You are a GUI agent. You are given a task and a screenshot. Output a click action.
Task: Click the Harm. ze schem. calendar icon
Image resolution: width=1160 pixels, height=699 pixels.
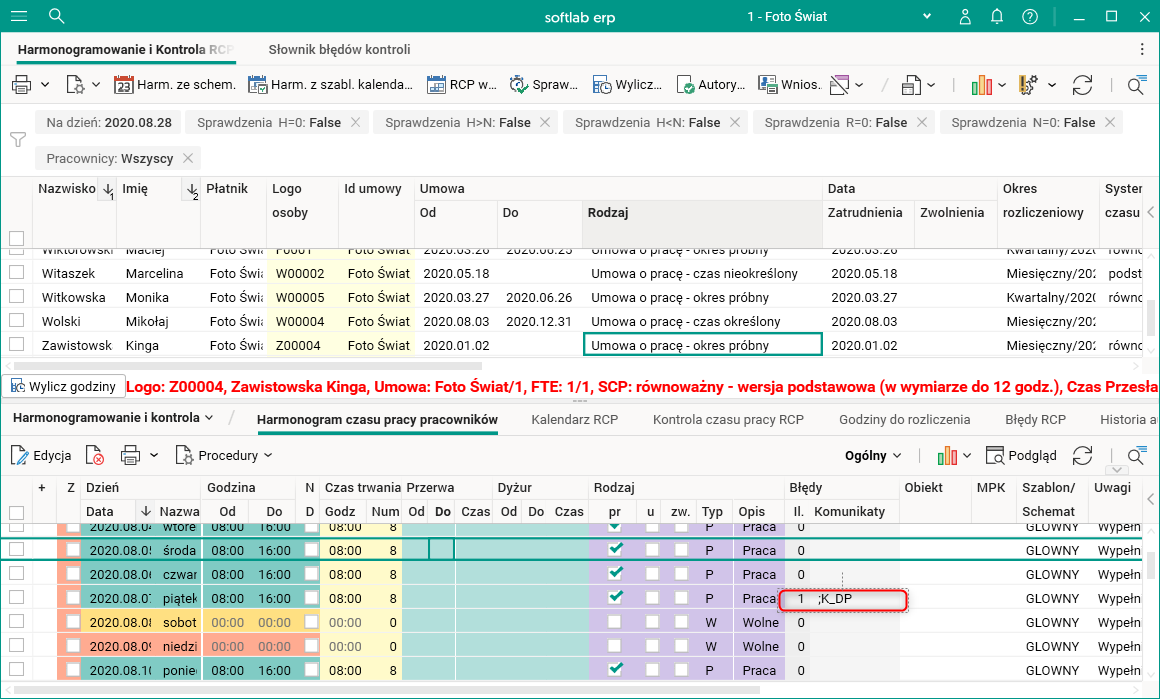pyautogui.click(x=124, y=85)
